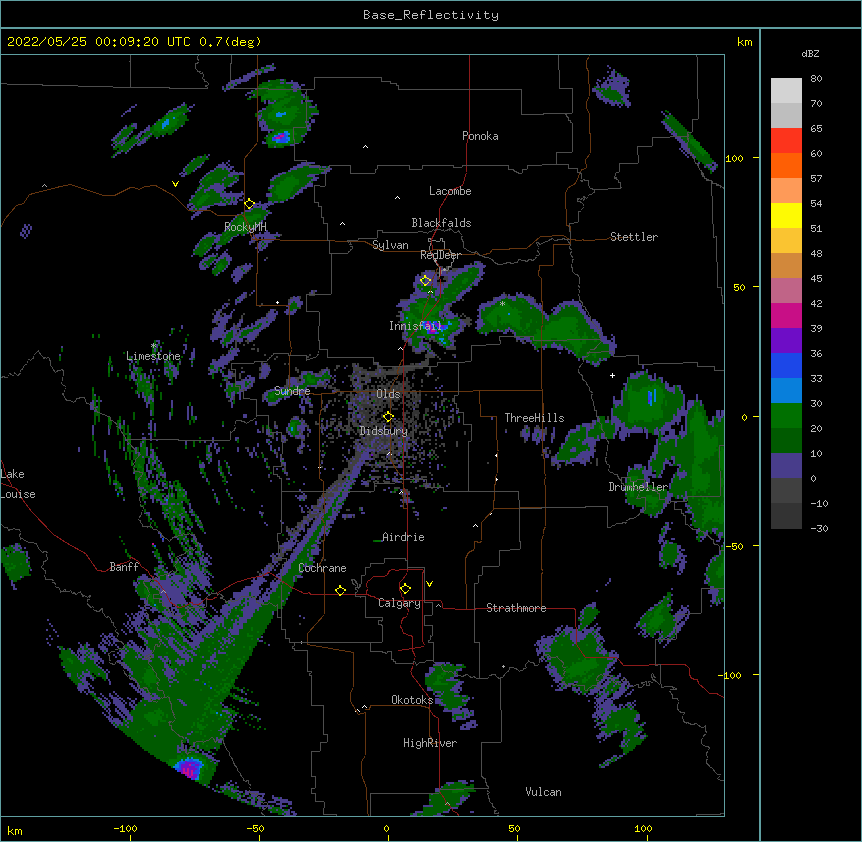Click the Limestone label
This screenshot has height=842, width=862.
[x=153, y=356]
